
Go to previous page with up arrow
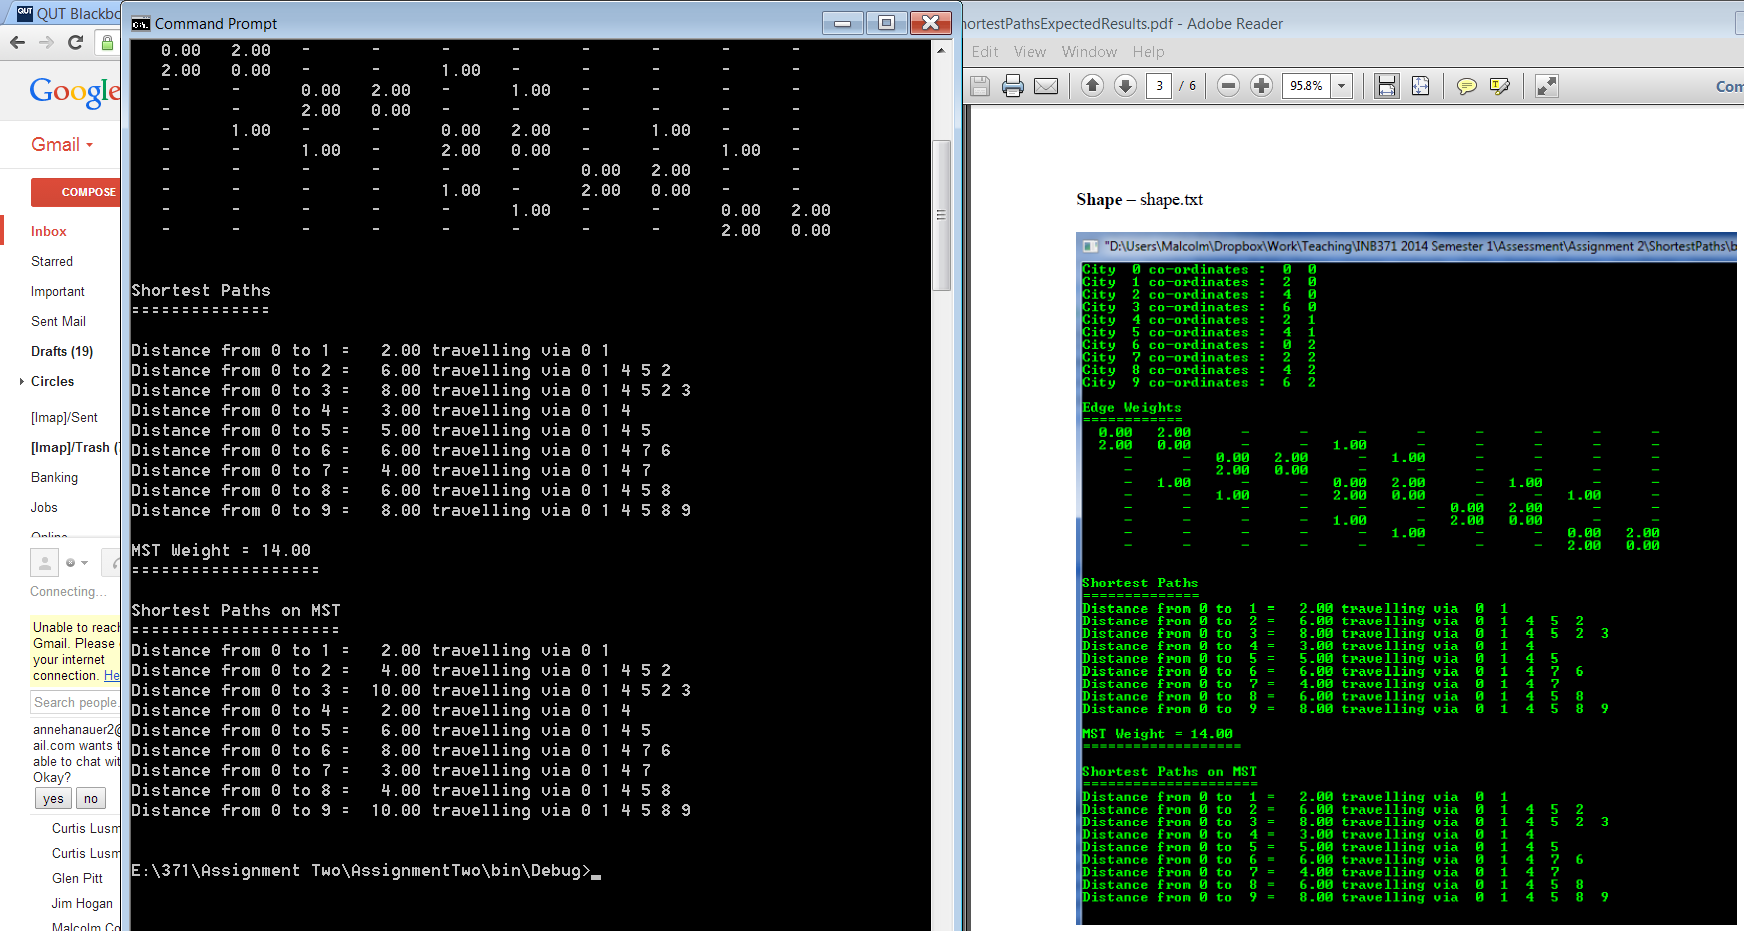pyautogui.click(x=1093, y=86)
